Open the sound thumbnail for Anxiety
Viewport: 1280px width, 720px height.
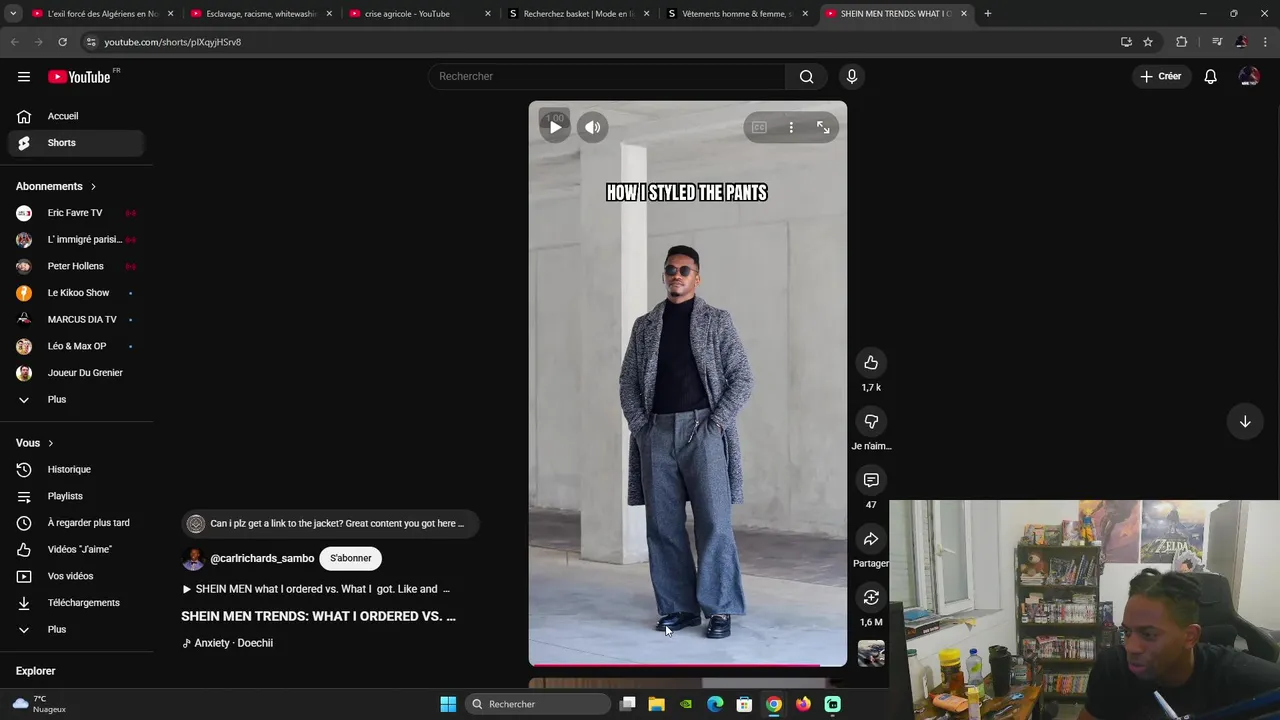[x=871, y=654]
